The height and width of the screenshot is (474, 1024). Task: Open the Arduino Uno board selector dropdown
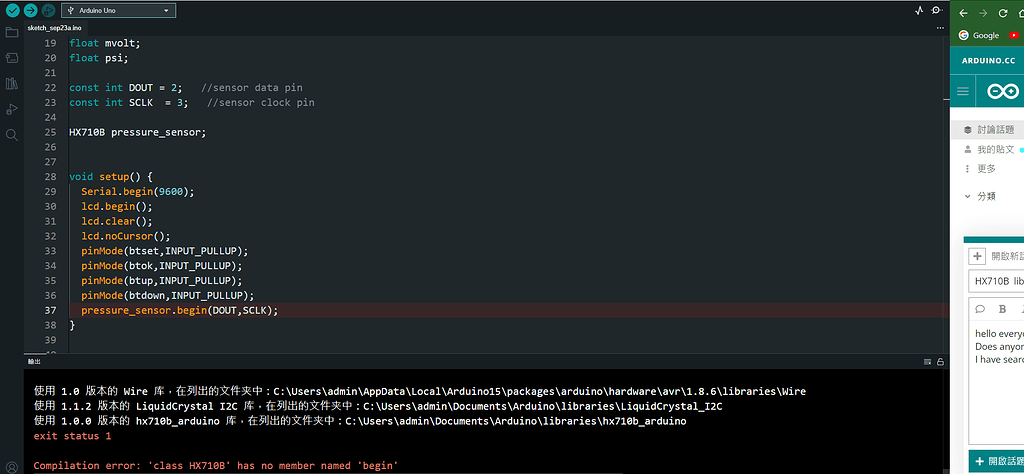click(118, 10)
